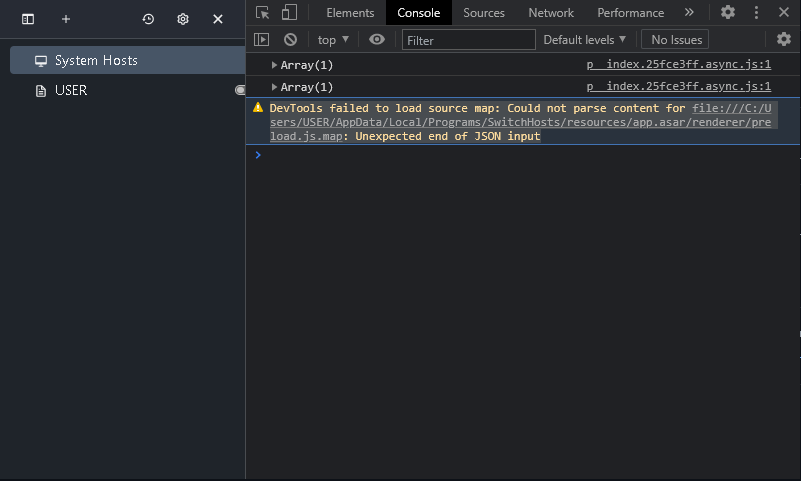Image resolution: width=801 pixels, height=481 pixels.
Task: Switch to the Console tab
Action: tap(418, 13)
